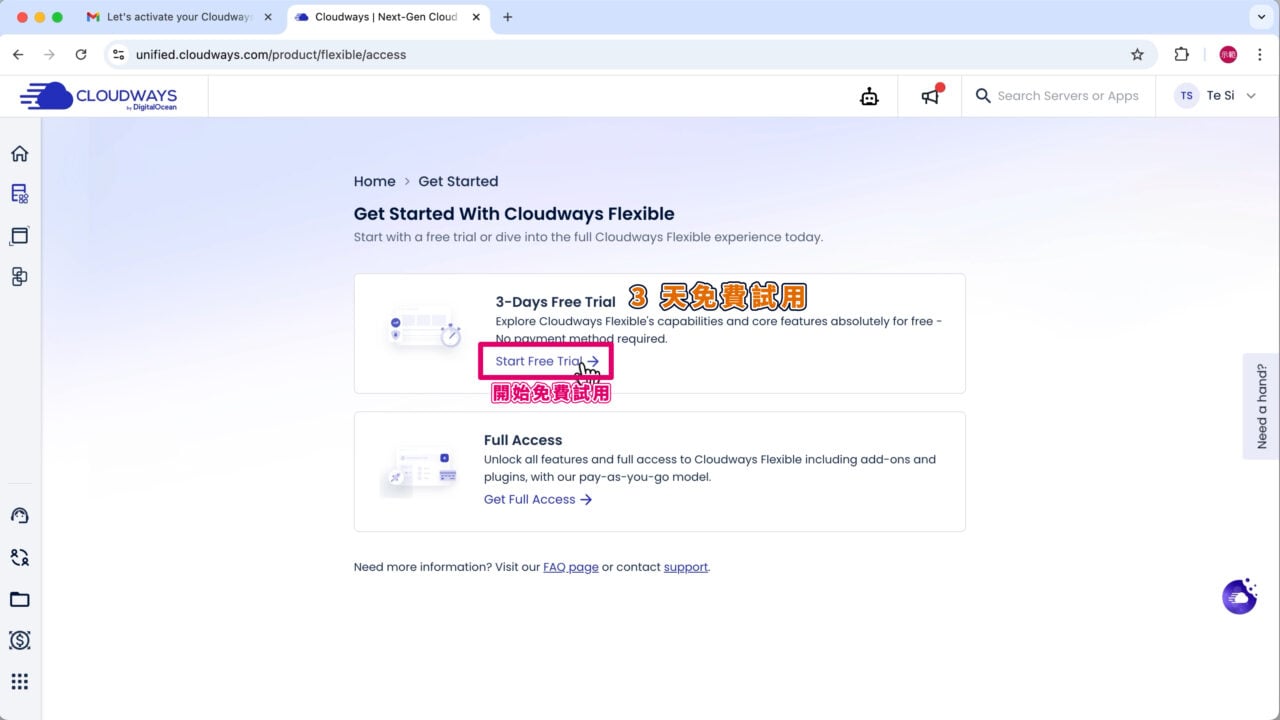Open the home icon in left sidebar

click(x=19, y=153)
